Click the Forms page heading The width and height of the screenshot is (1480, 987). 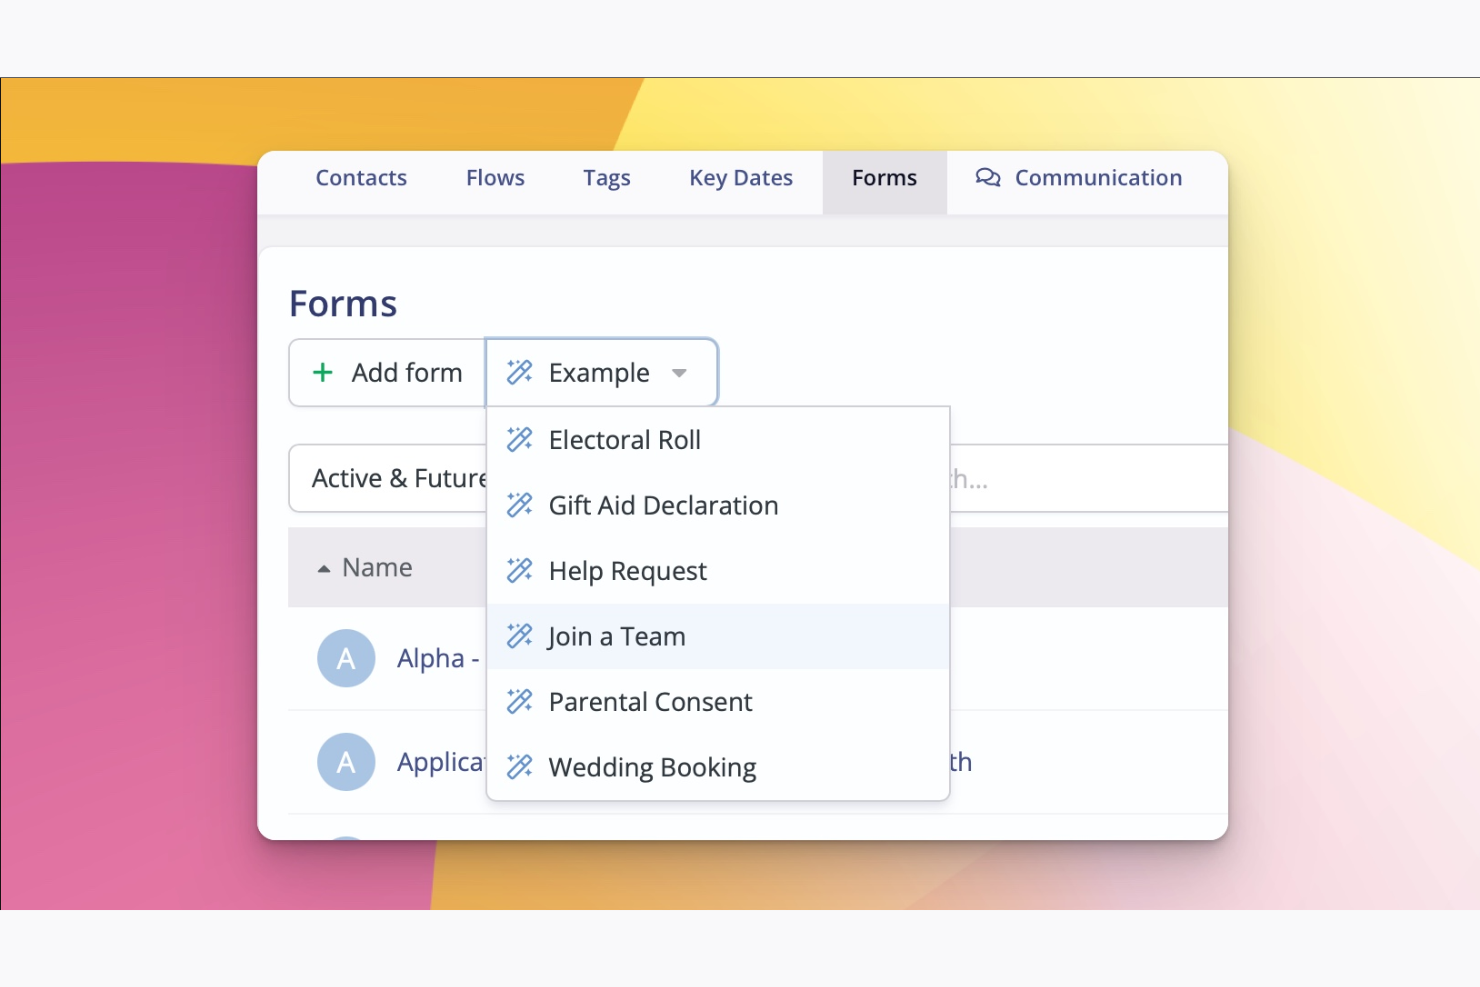(x=343, y=304)
